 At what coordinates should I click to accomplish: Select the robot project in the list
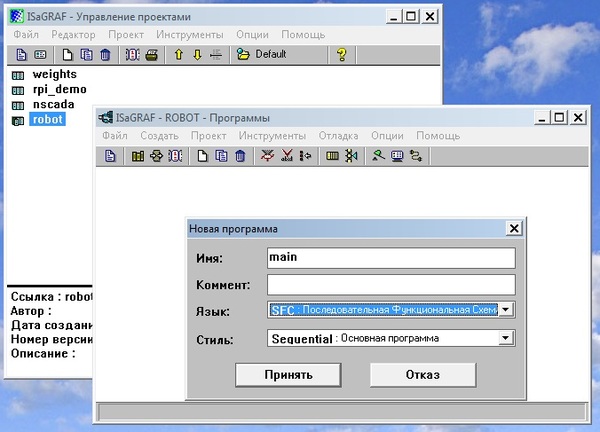(47, 119)
